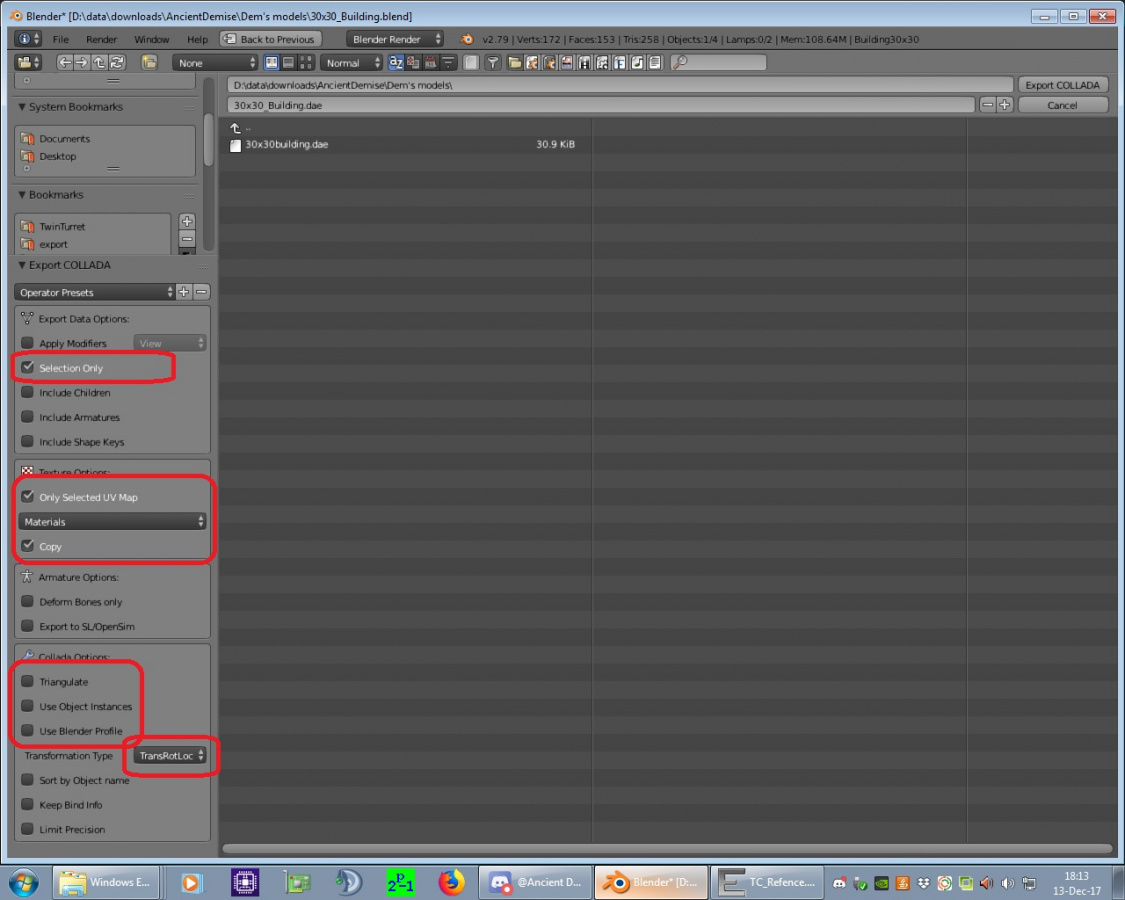The image size is (1125, 900).
Task: Enable the Triangulate option
Action: [x=28, y=681]
